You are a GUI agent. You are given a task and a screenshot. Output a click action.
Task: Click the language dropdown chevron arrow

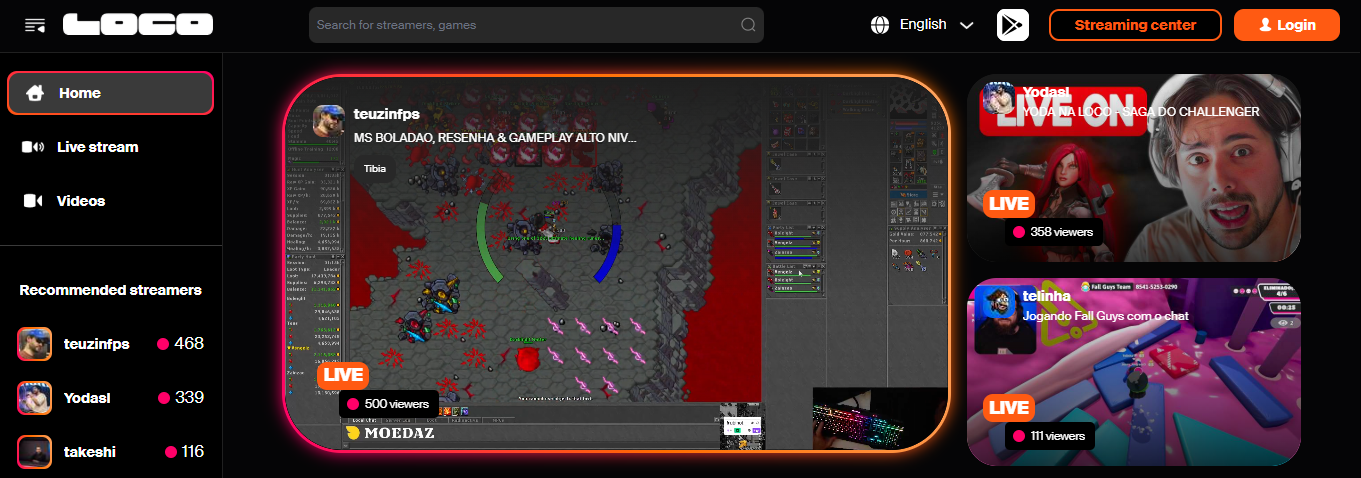tap(966, 26)
